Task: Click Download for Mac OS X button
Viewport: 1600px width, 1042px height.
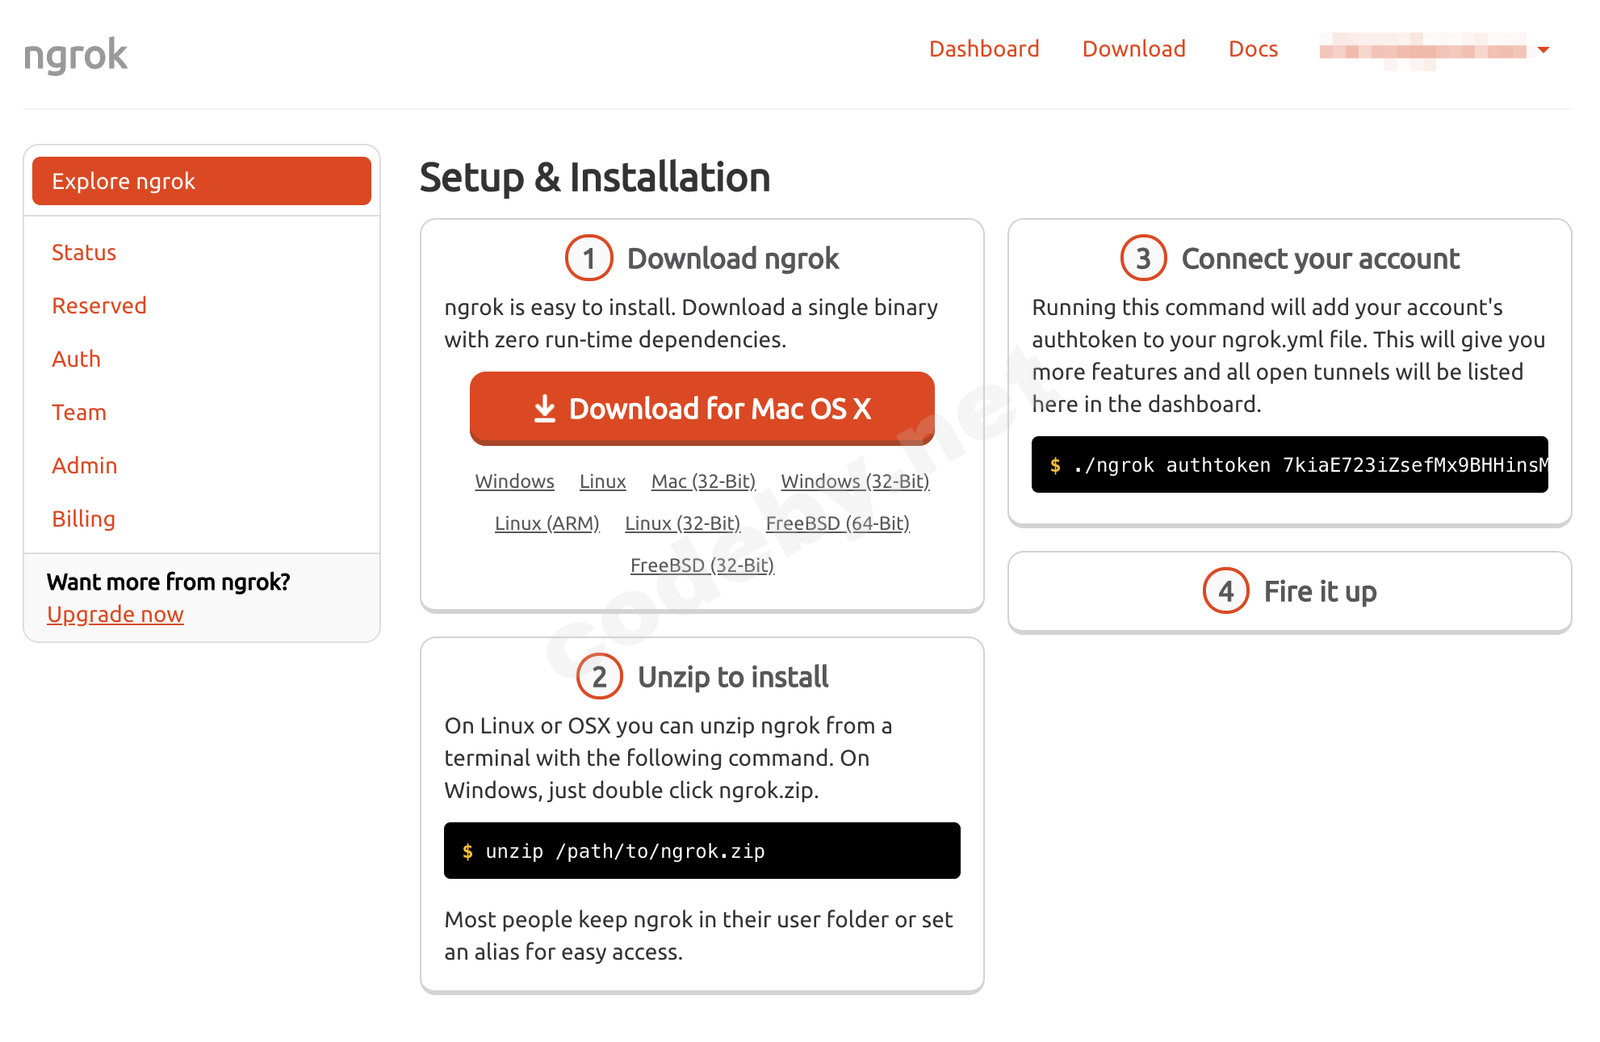Action: pos(702,408)
